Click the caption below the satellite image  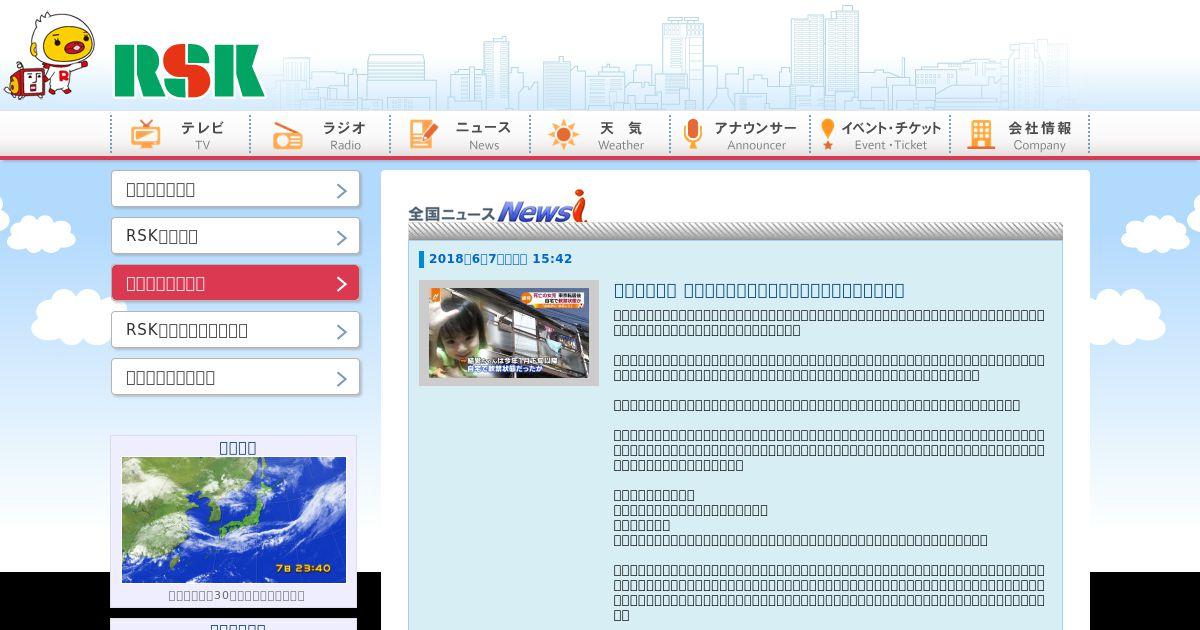click(x=237, y=595)
